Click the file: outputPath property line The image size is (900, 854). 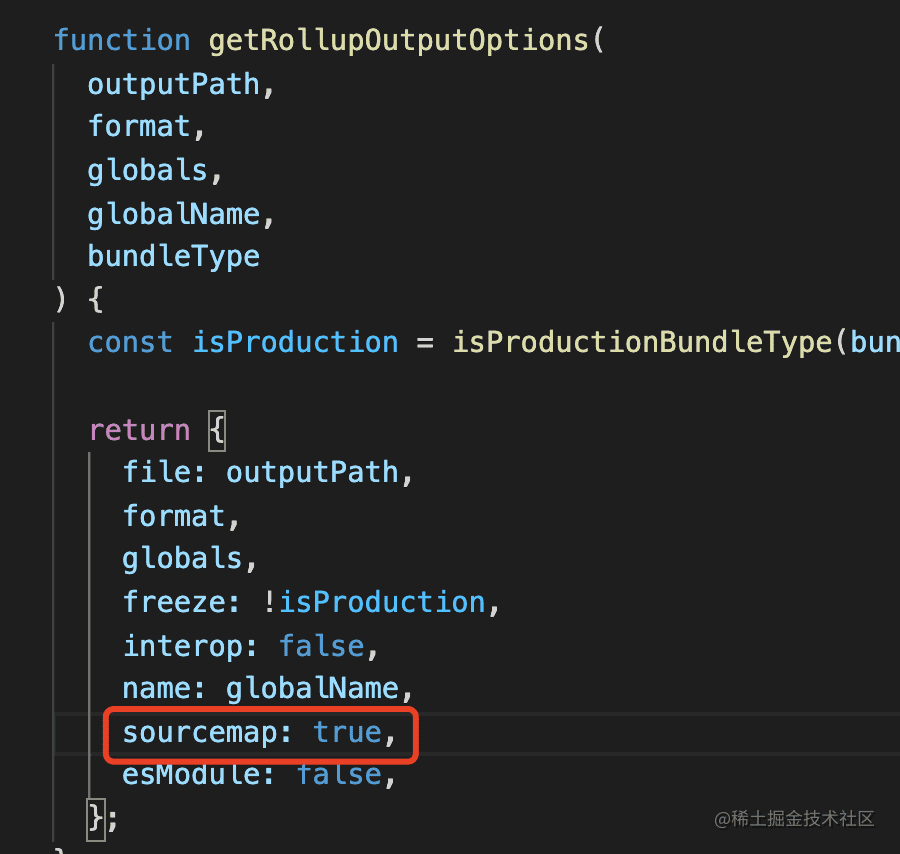pos(267,473)
